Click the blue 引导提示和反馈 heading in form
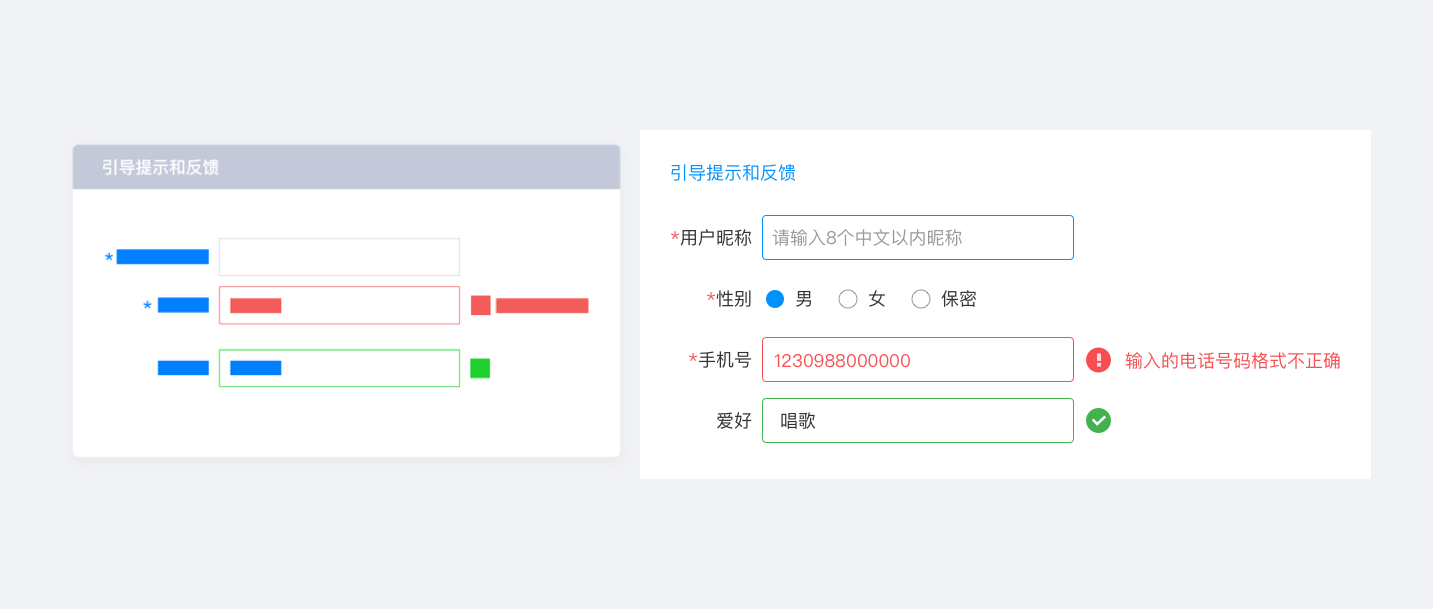Screen dimensions: 1433x609 point(733,173)
